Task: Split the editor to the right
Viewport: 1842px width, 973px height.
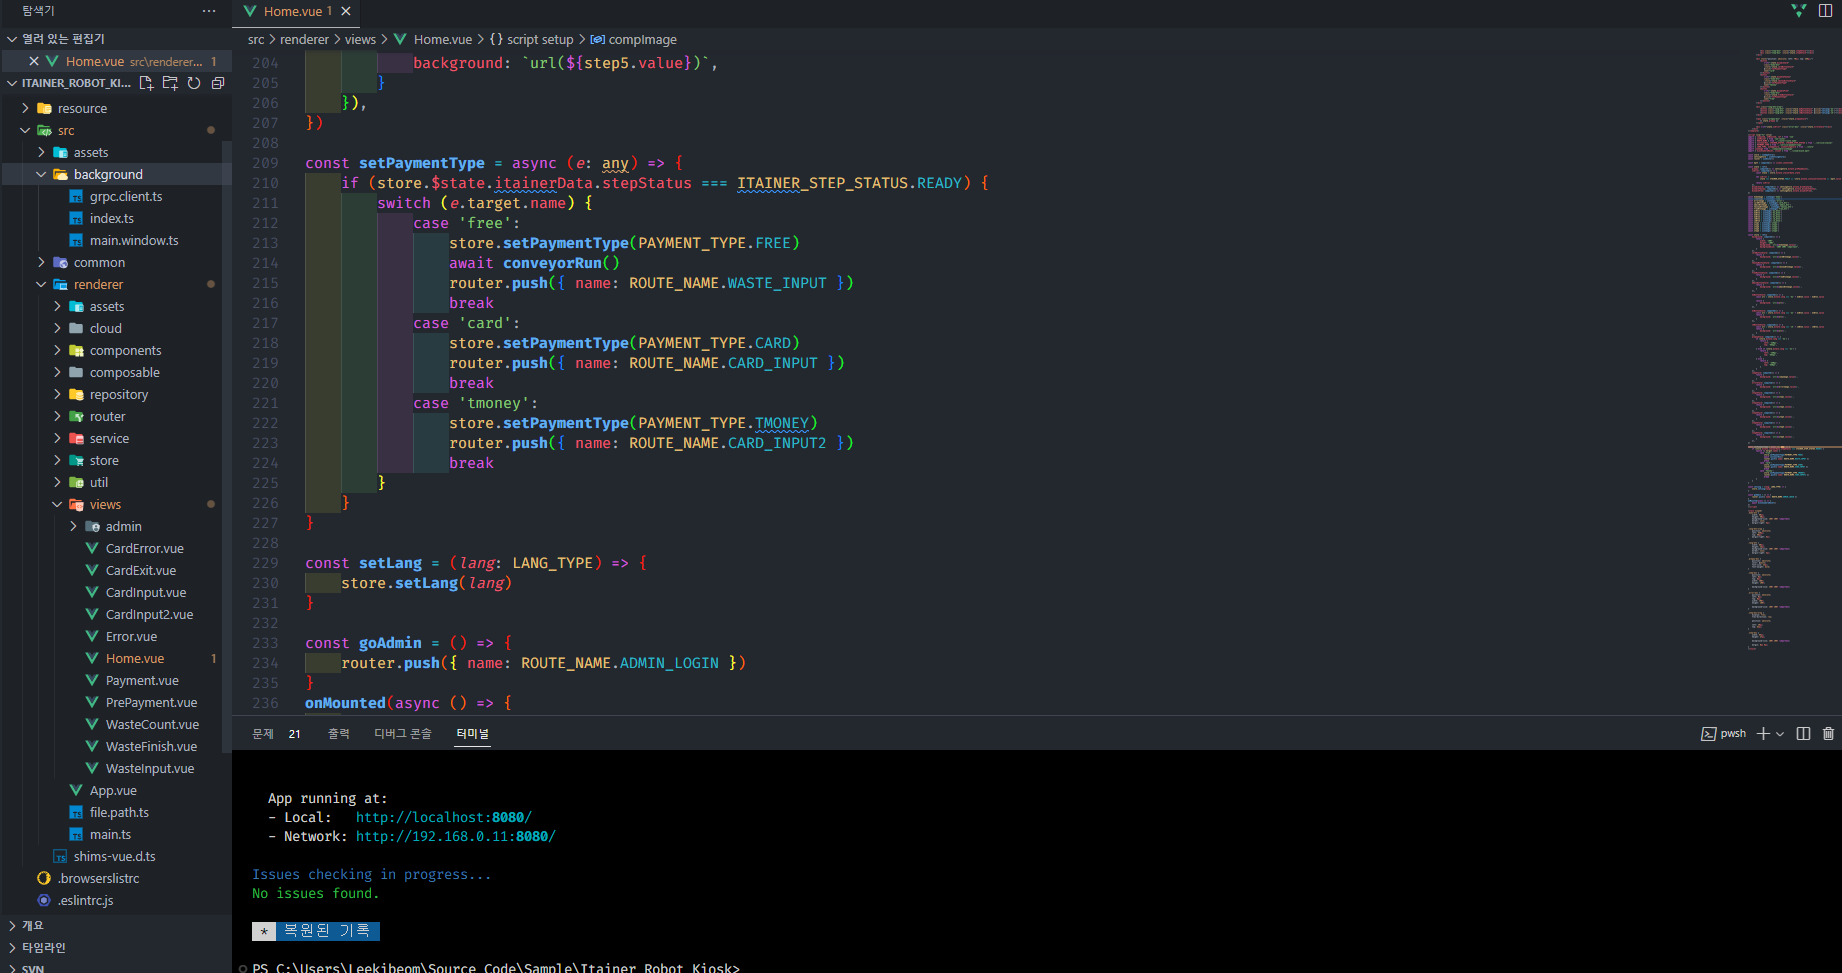Action: tap(1825, 11)
